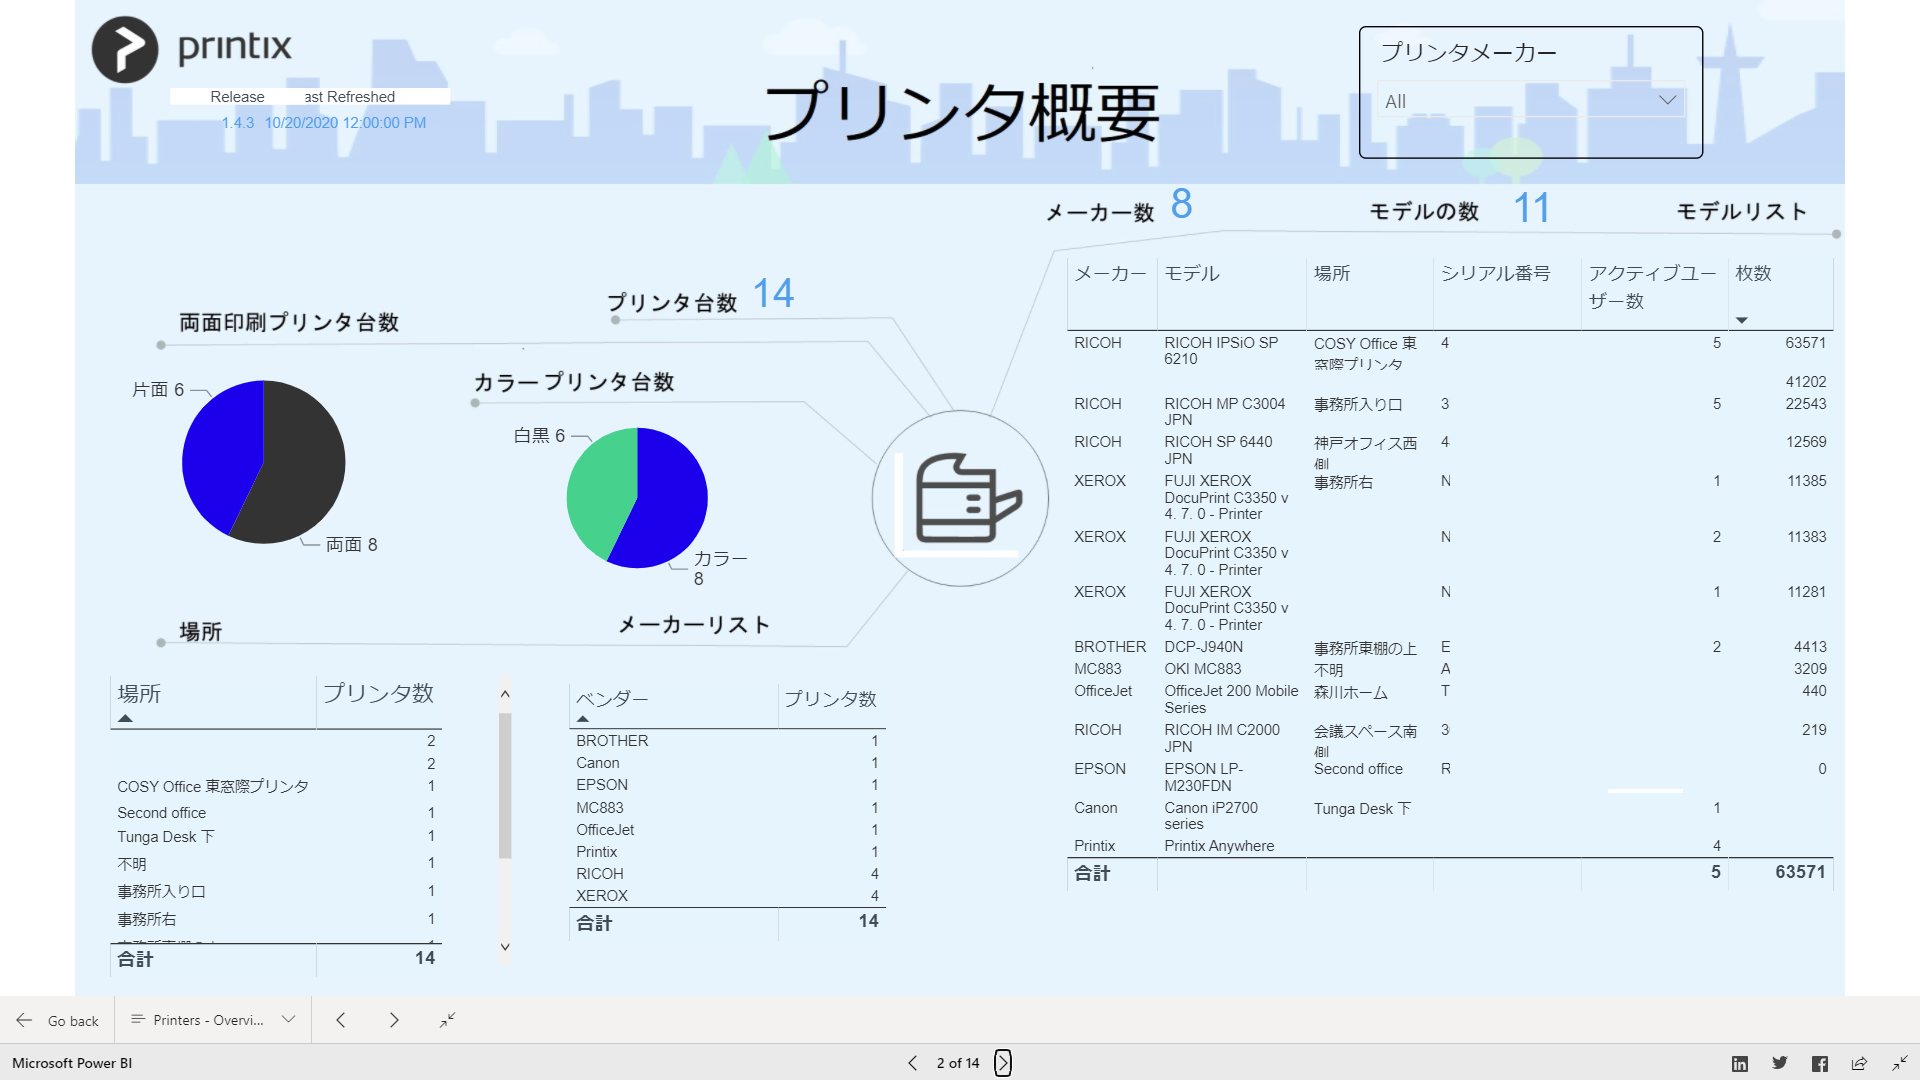Select EPSON row in vendor list

[x=727, y=785]
